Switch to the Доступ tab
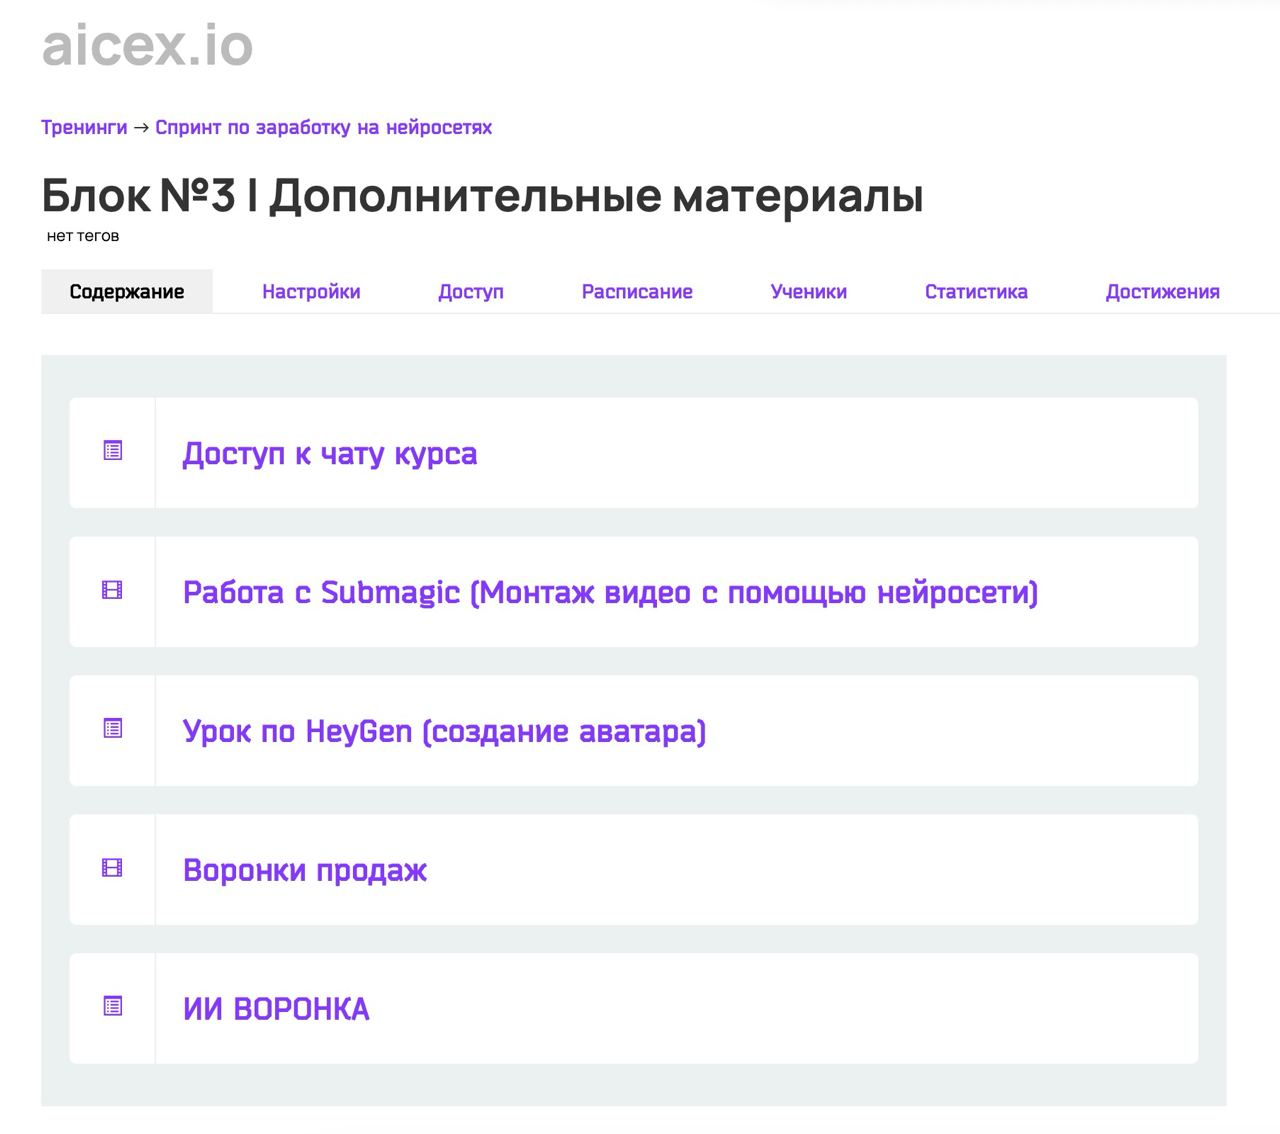The image size is (1280, 1134). pos(471,292)
